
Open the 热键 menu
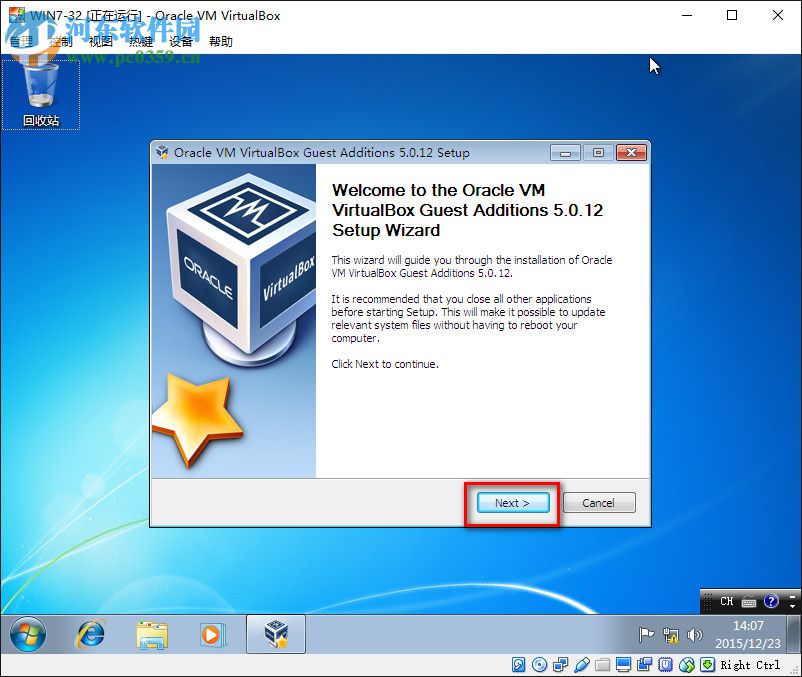[x=140, y=42]
